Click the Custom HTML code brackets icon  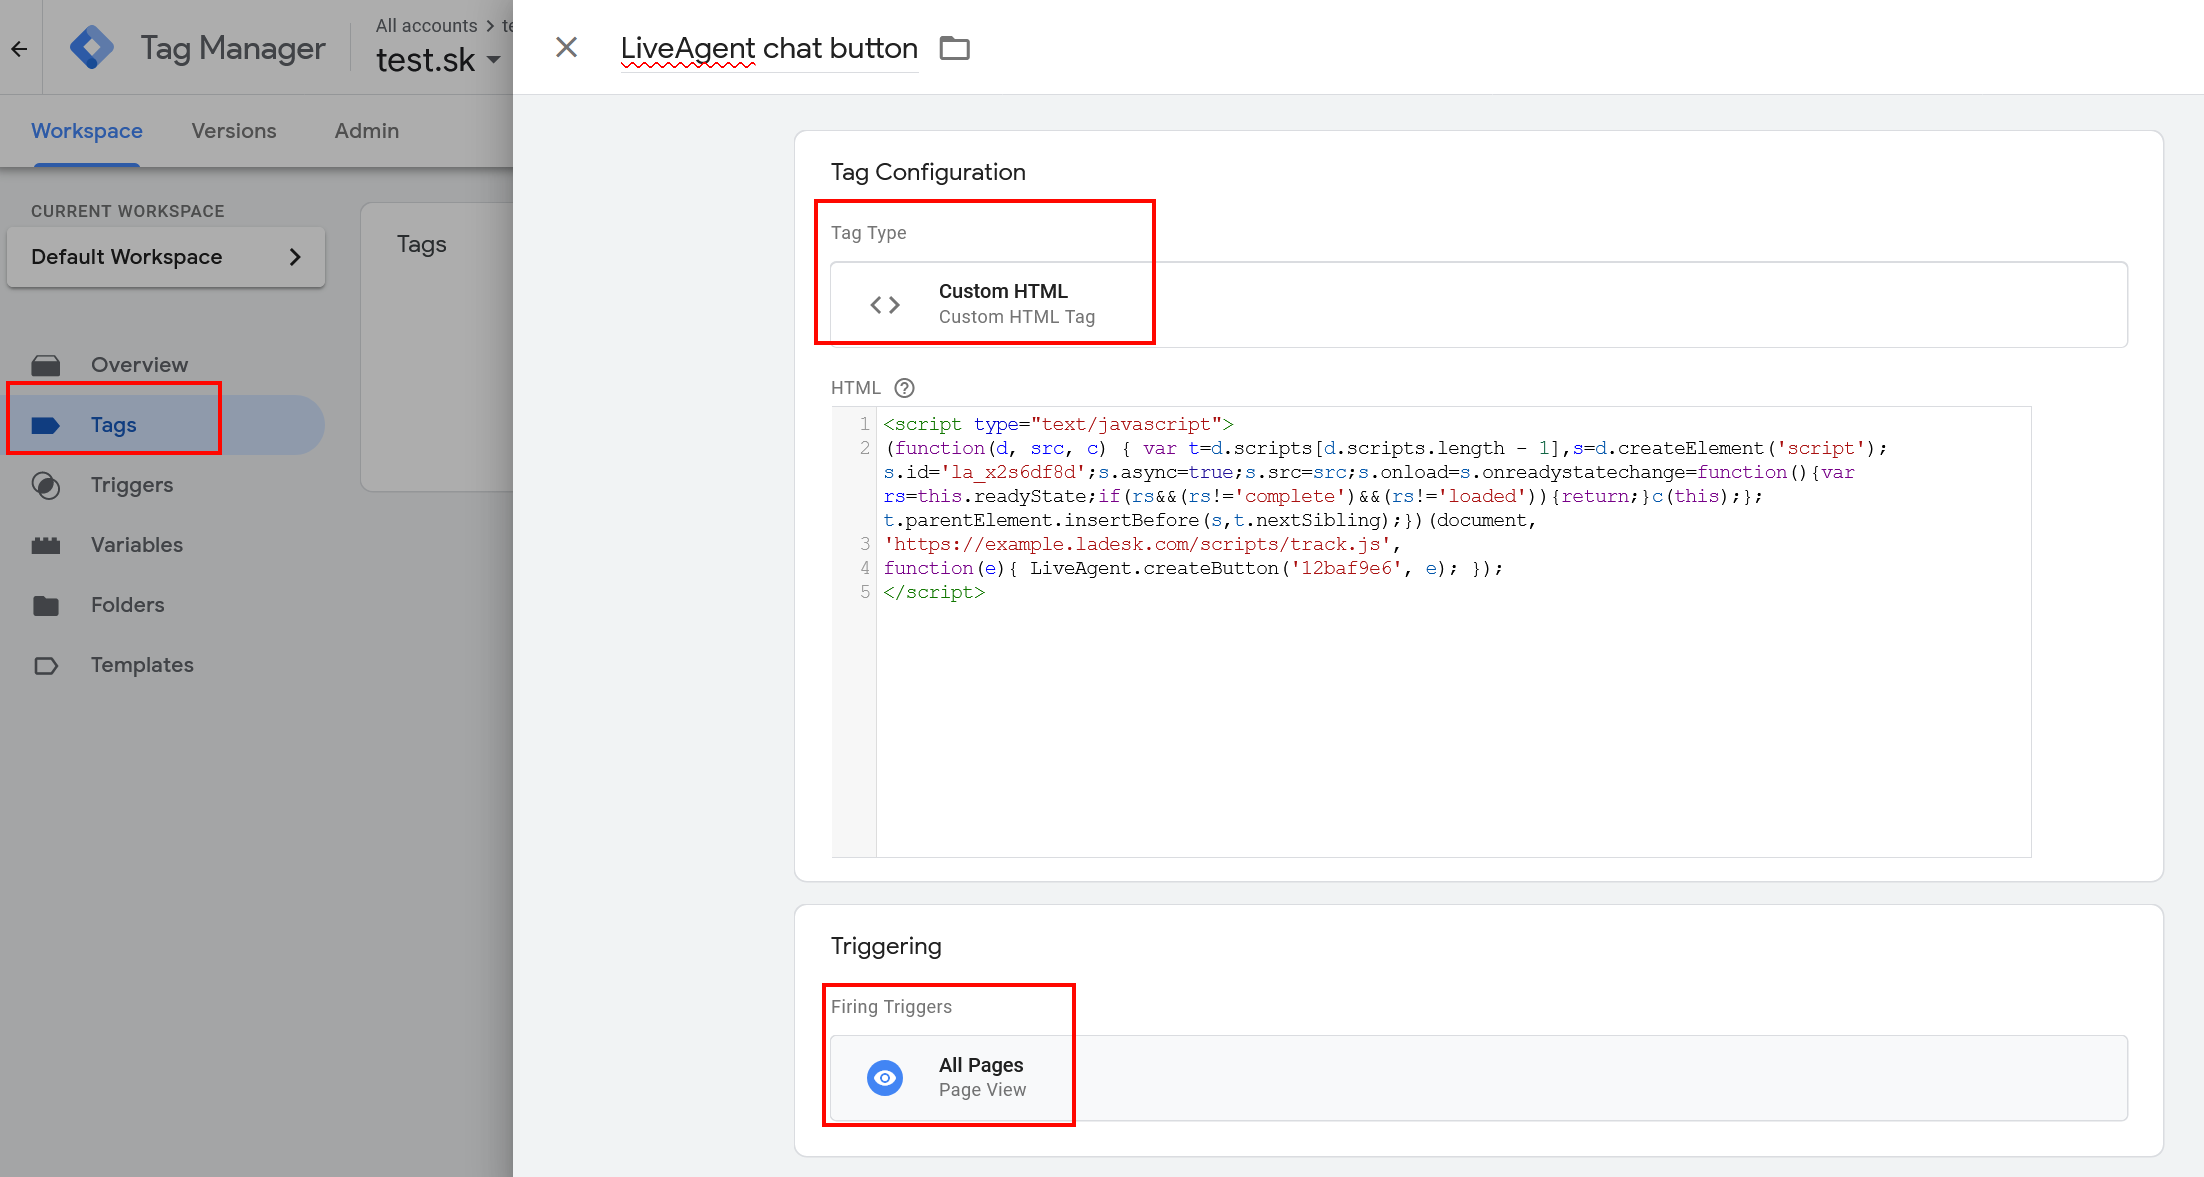tap(885, 304)
